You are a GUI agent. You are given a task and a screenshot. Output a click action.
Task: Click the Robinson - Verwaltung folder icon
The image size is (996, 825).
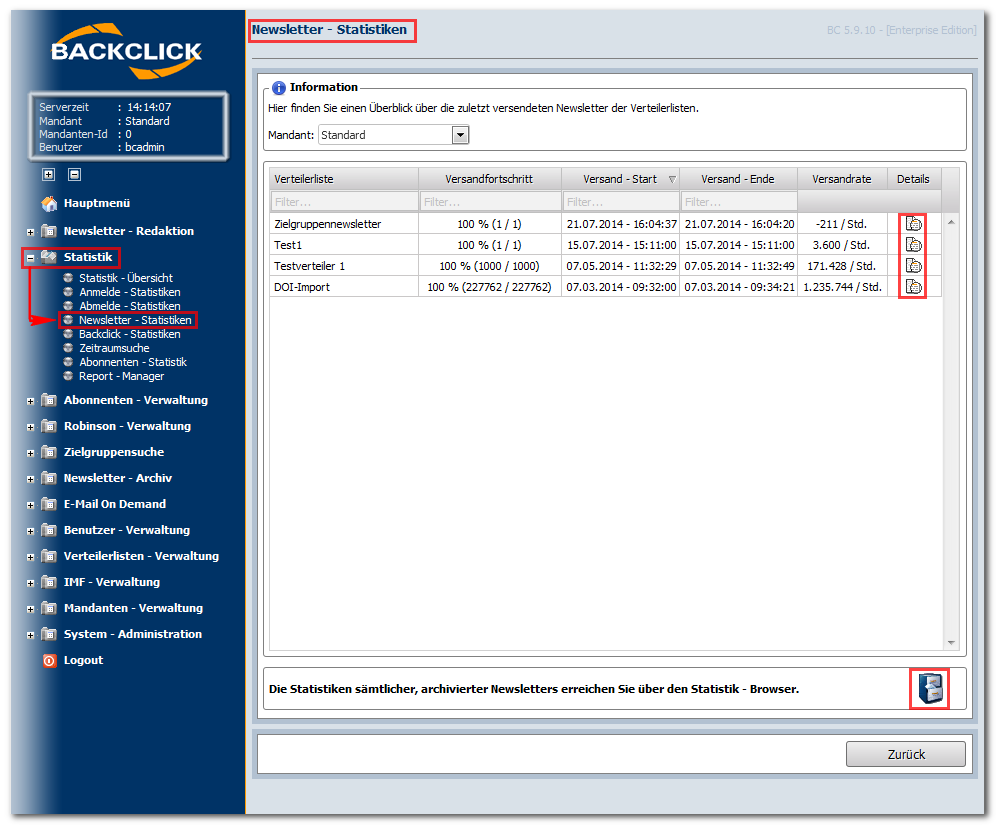(49, 426)
